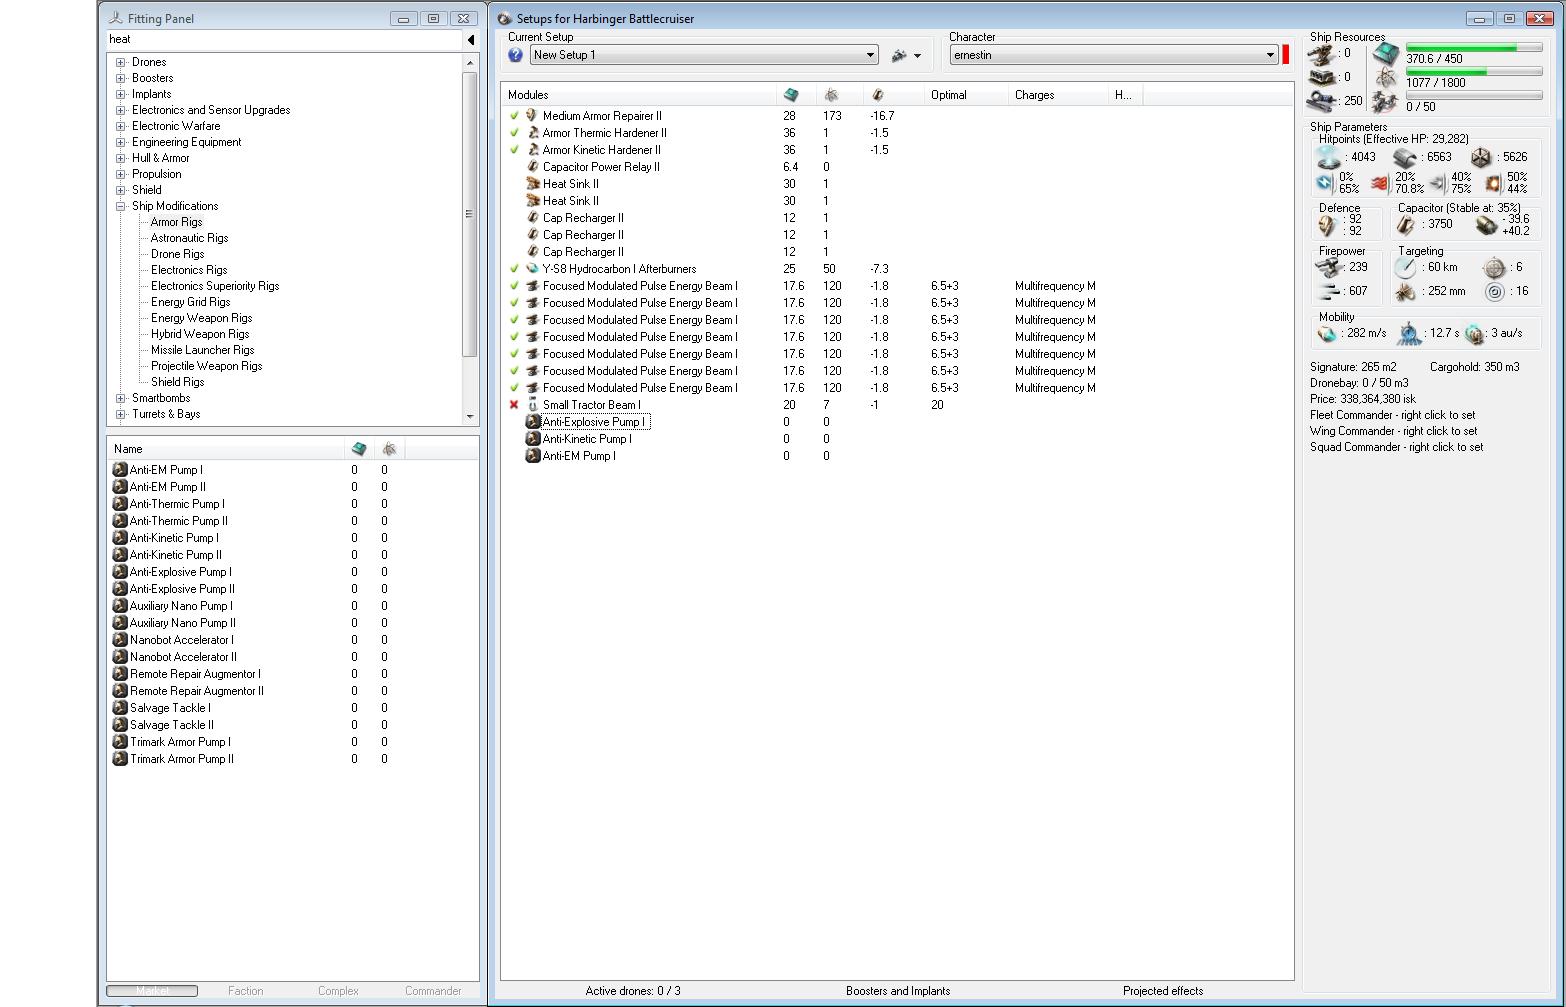This screenshot has width=1566, height=1007.
Task: Select Anti-Thermic Pump II in the item list
Action: [x=179, y=521]
